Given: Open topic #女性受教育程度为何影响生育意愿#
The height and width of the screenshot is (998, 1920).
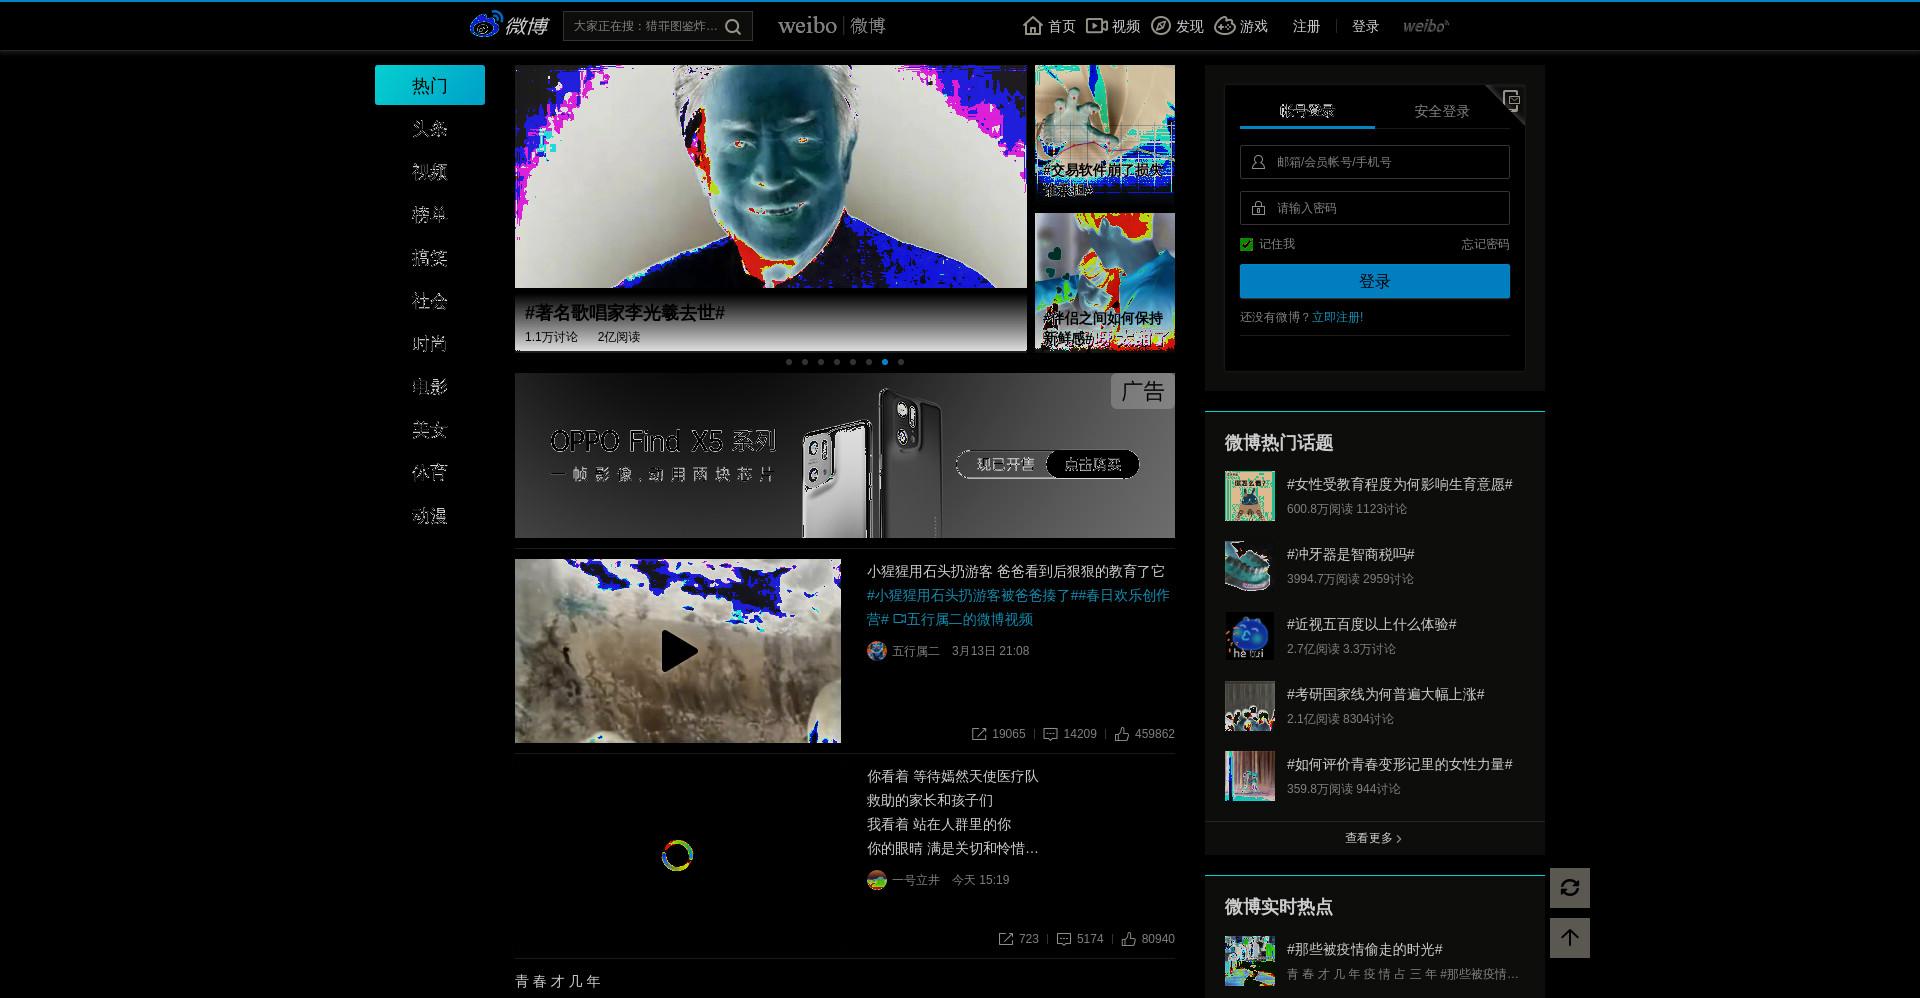Looking at the screenshot, I should (x=1399, y=484).
